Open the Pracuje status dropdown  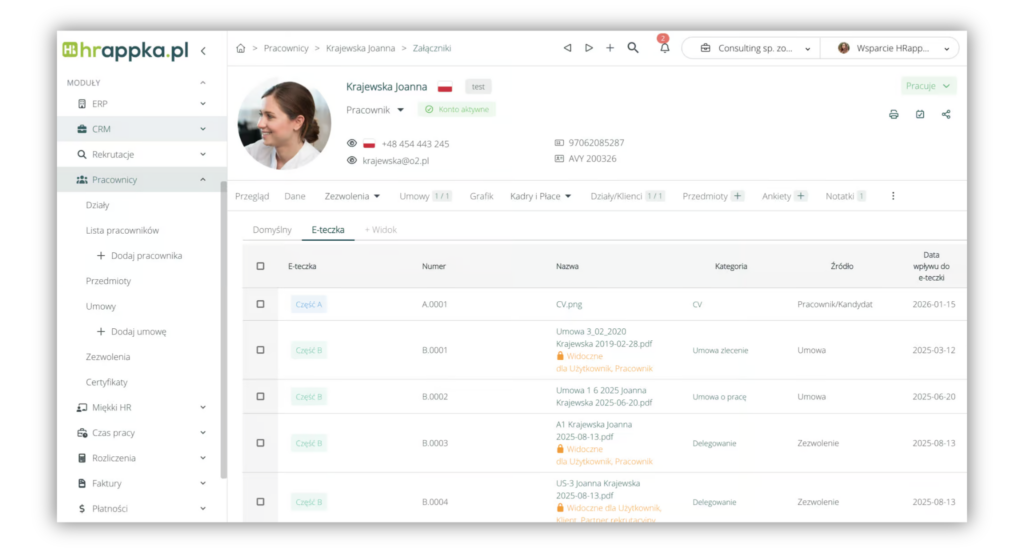(x=928, y=86)
